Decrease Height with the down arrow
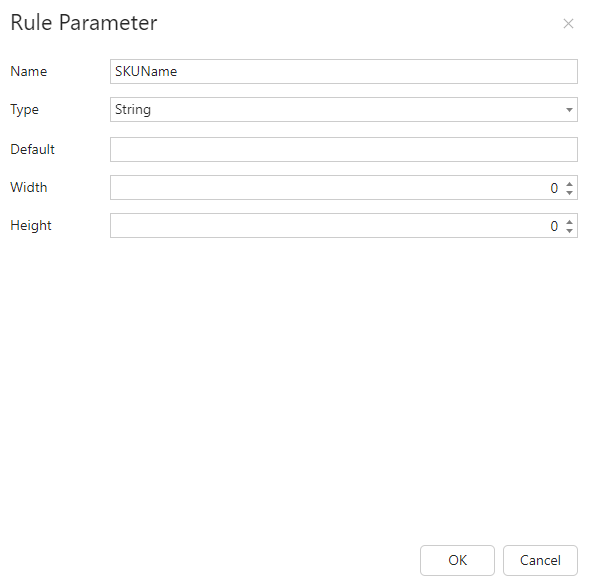This screenshot has width=589, height=588. 569,230
